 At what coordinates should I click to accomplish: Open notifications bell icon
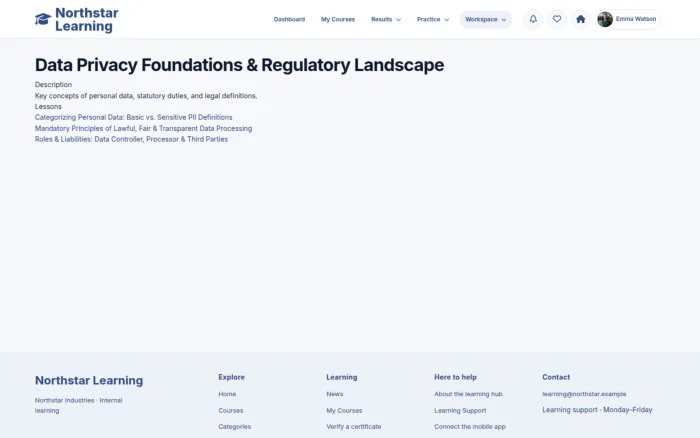pos(533,19)
